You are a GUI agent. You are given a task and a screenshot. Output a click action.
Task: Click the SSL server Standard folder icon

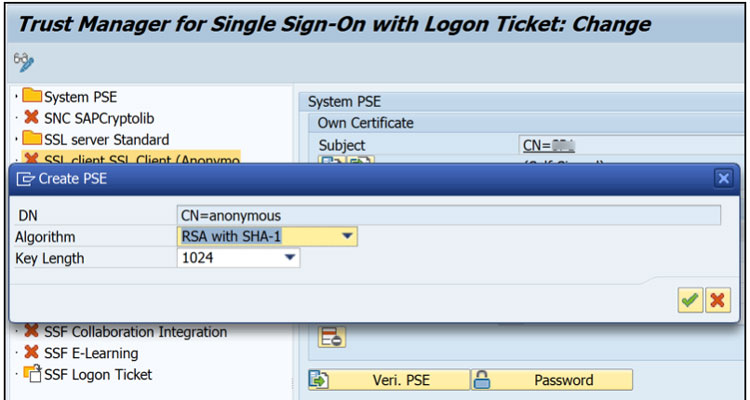[32, 139]
